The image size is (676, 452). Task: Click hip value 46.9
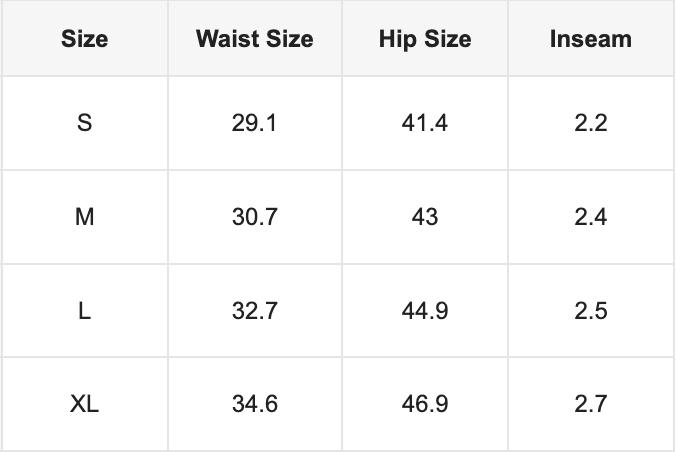pyautogui.click(x=425, y=405)
